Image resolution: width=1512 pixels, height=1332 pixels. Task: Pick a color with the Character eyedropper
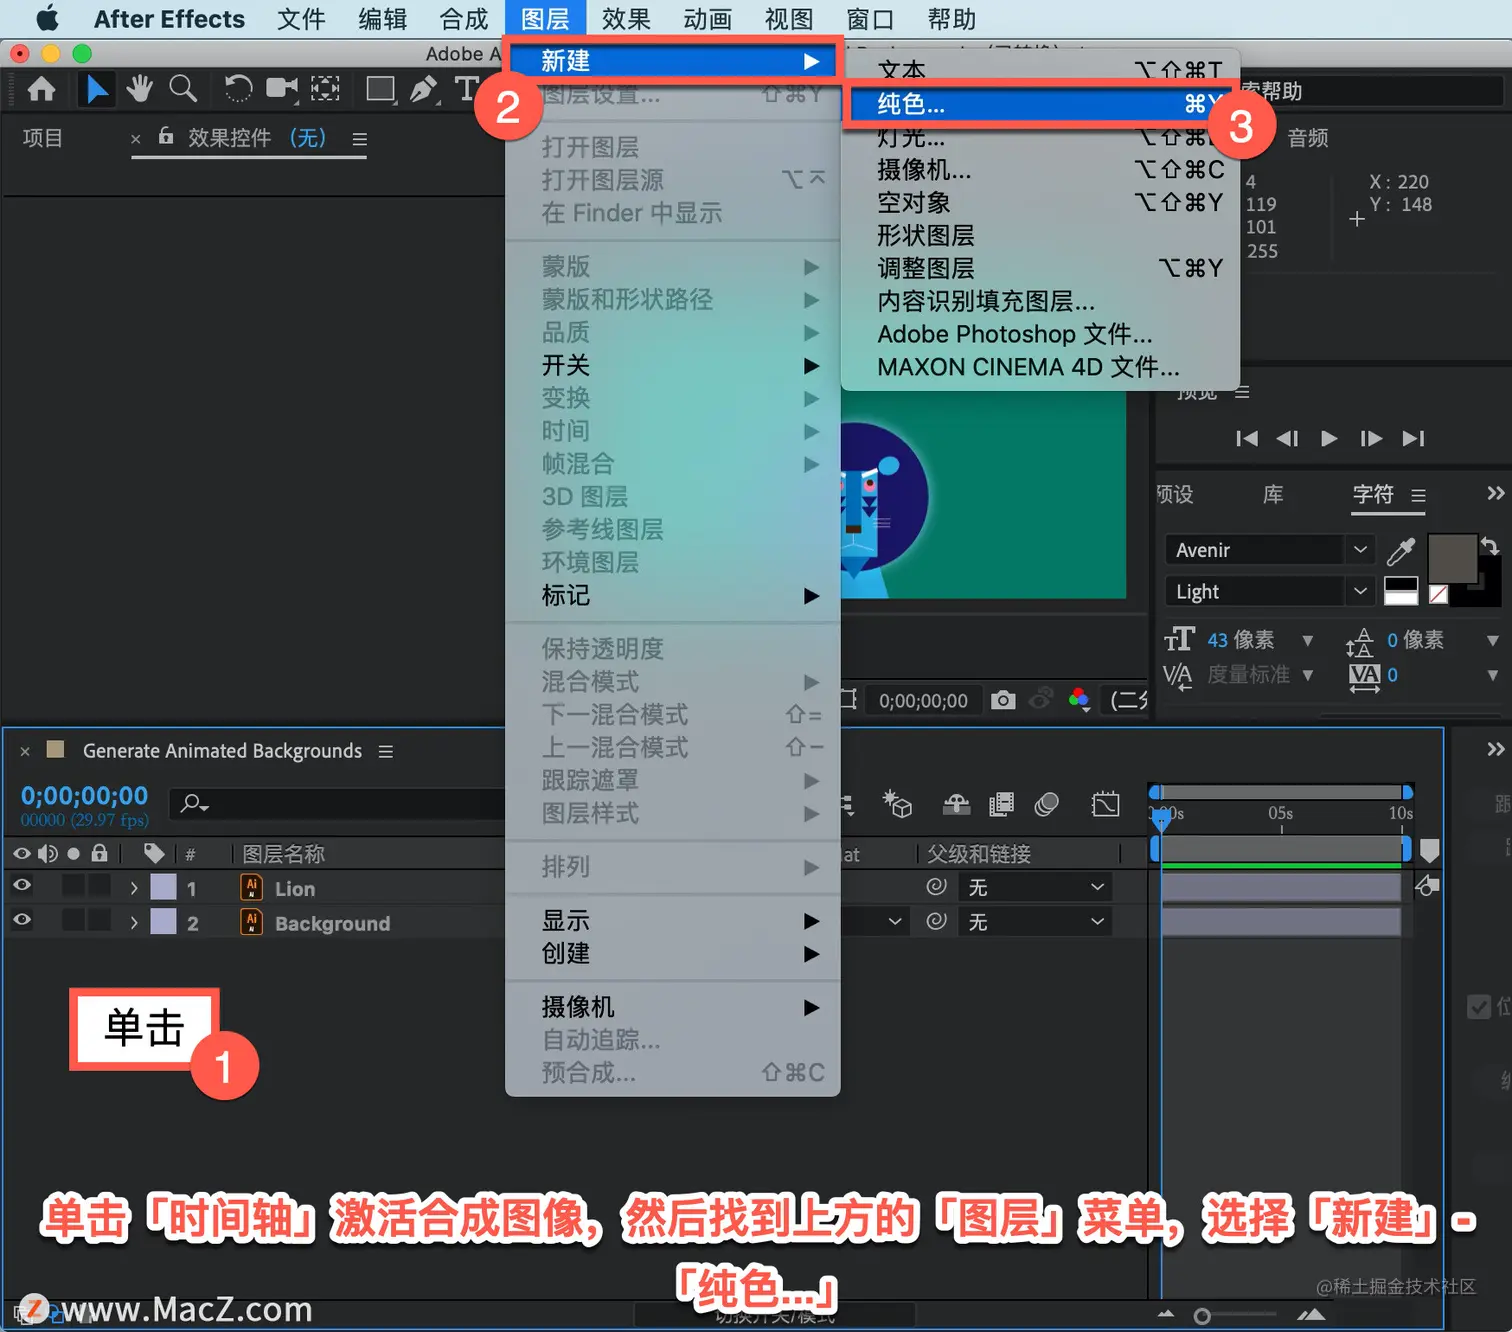[x=1400, y=551]
